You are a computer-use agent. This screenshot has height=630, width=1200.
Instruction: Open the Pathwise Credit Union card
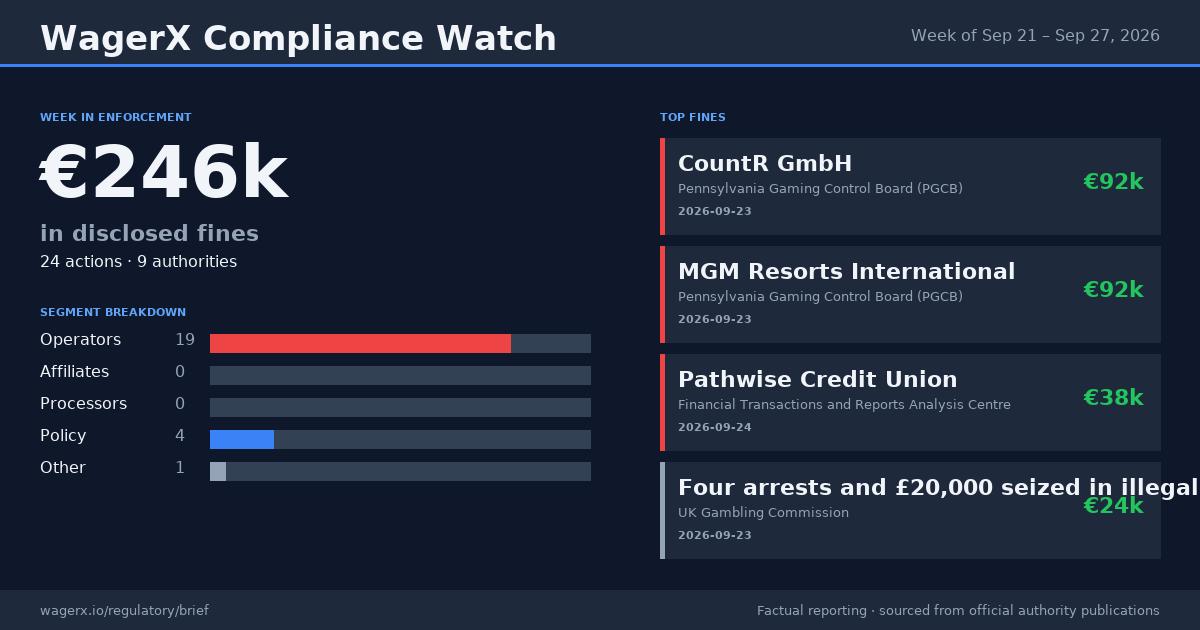coord(910,402)
